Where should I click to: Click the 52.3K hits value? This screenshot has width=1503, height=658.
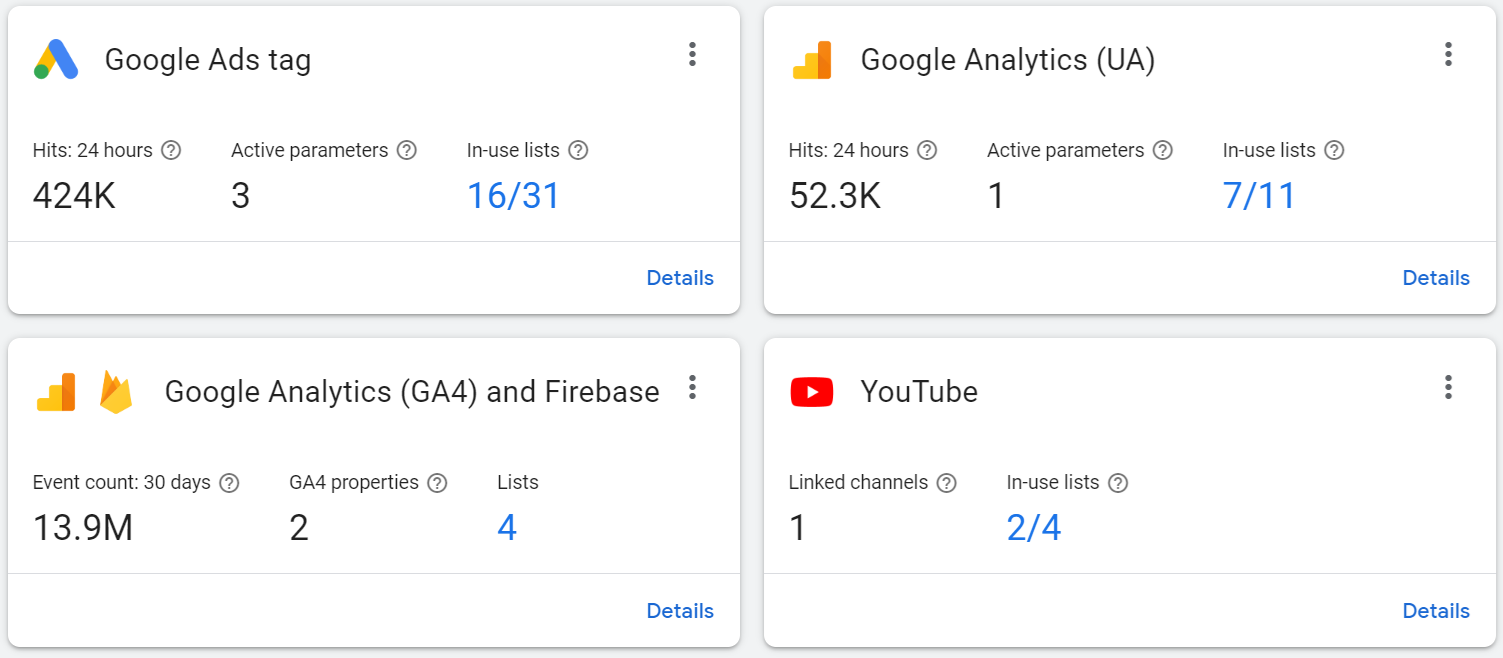coord(835,196)
